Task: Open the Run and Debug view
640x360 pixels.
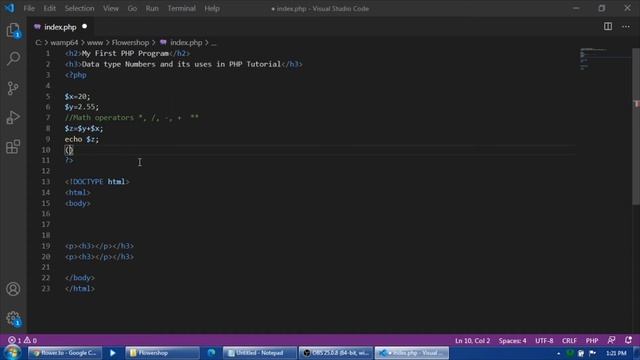Action: pyautogui.click(x=13, y=118)
